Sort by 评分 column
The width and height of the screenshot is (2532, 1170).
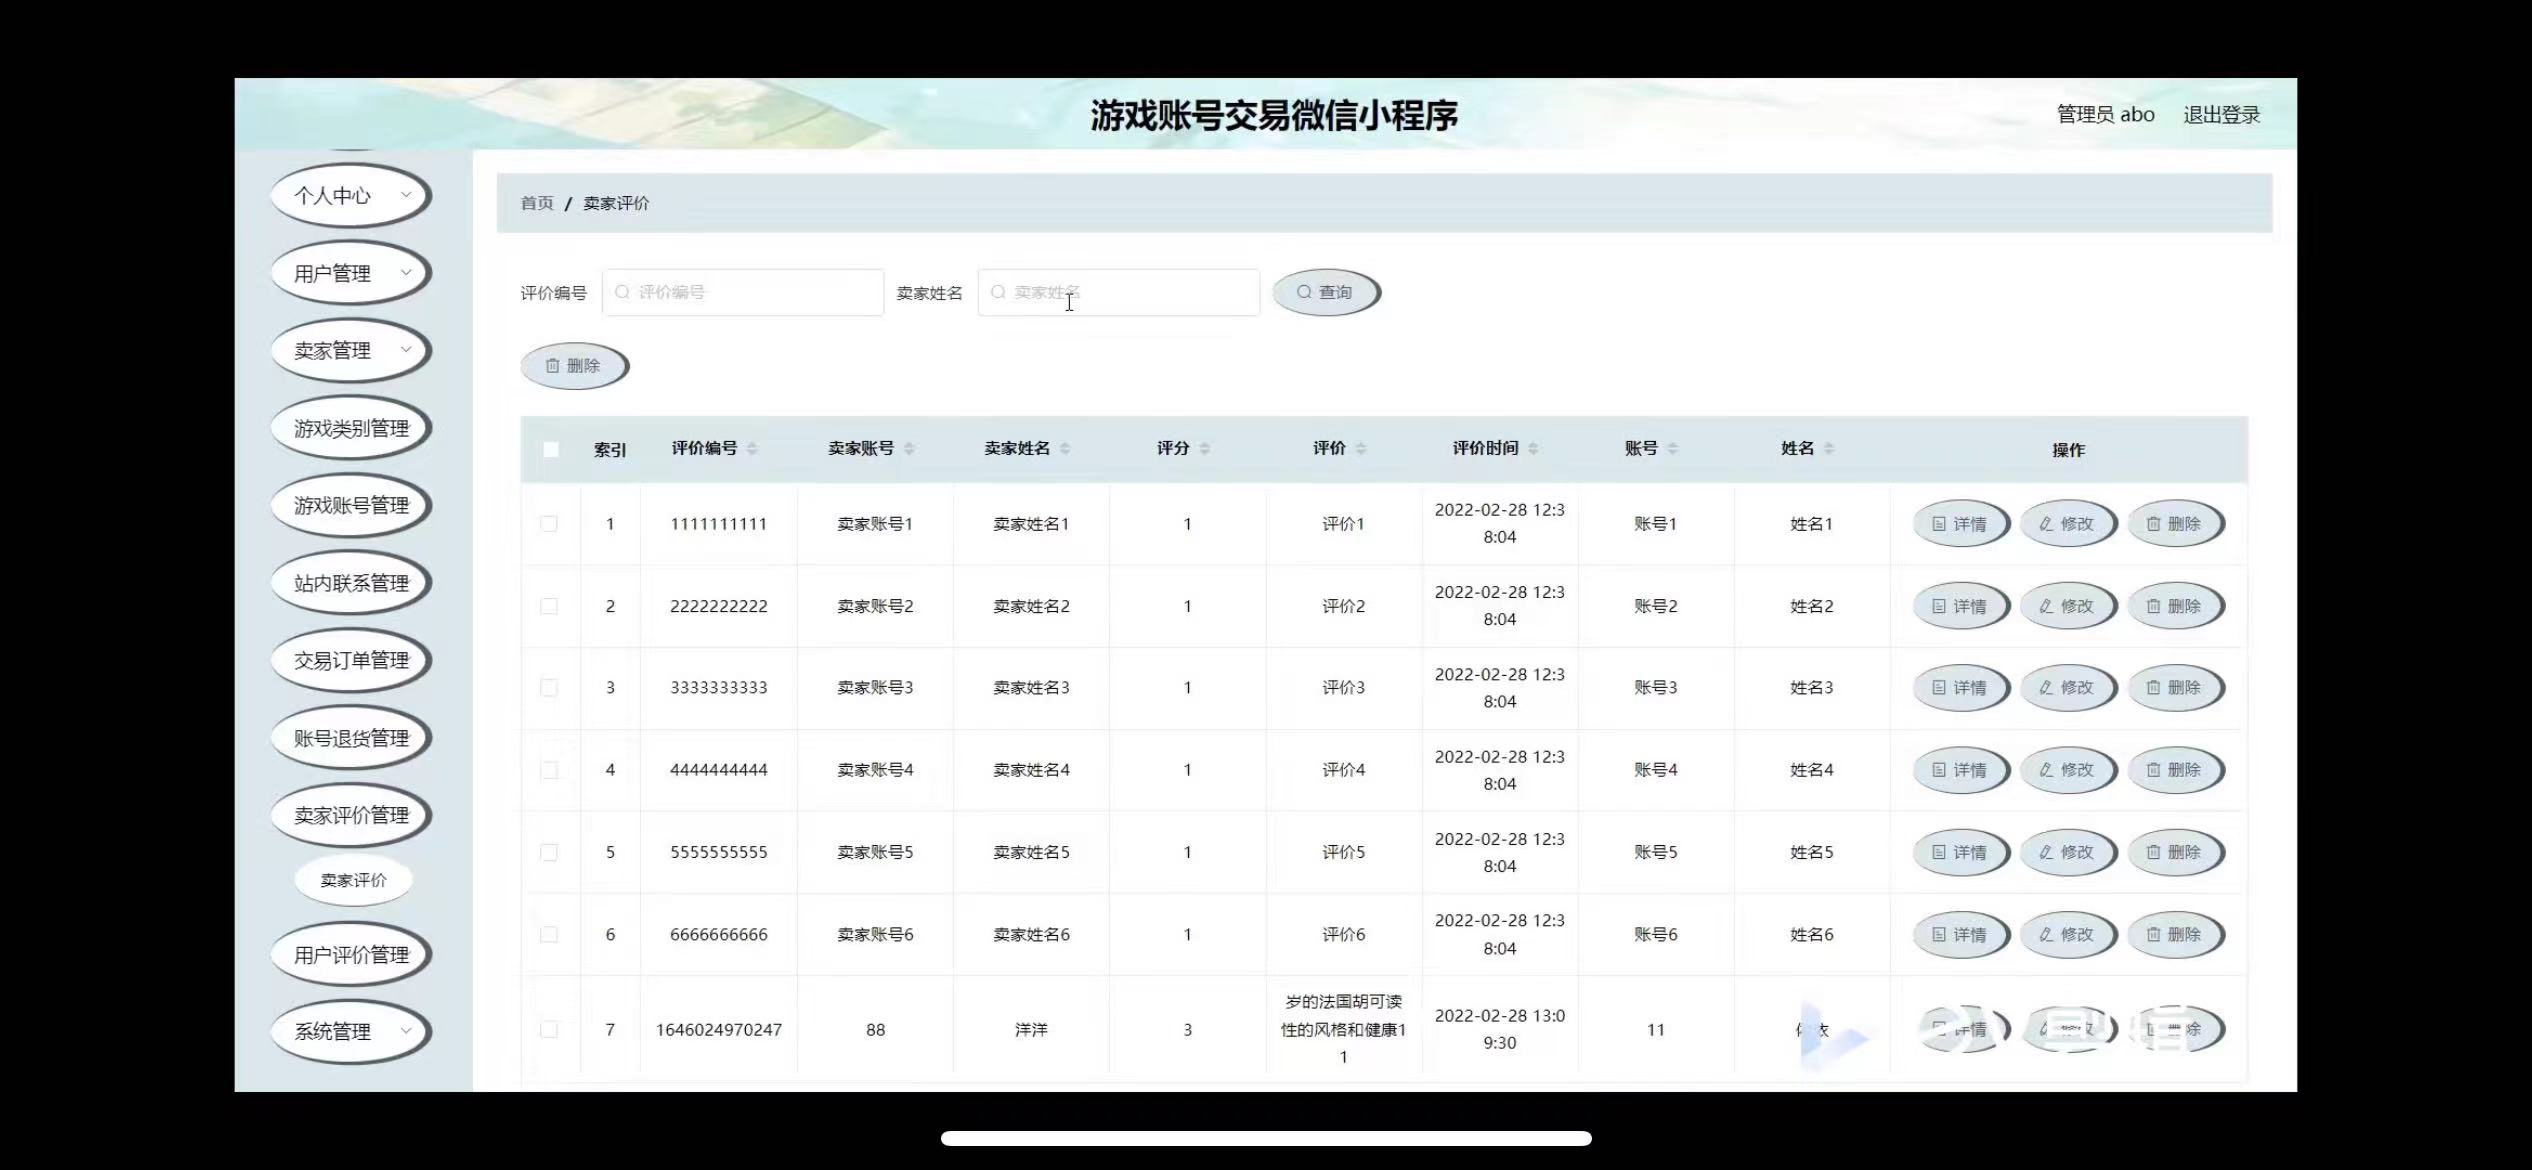click(x=1205, y=449)
